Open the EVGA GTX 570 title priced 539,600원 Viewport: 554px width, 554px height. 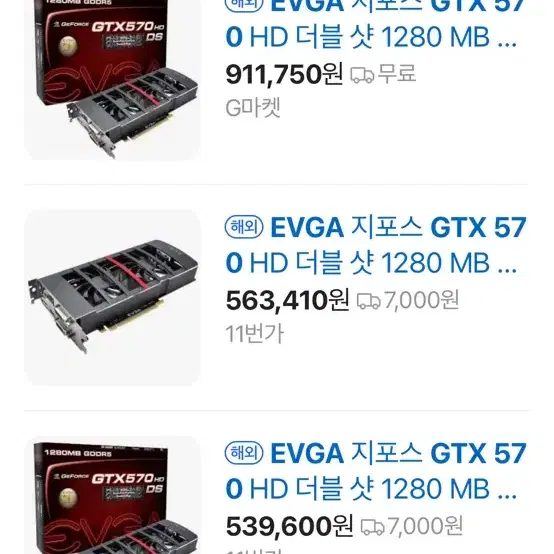coord(376,471)
